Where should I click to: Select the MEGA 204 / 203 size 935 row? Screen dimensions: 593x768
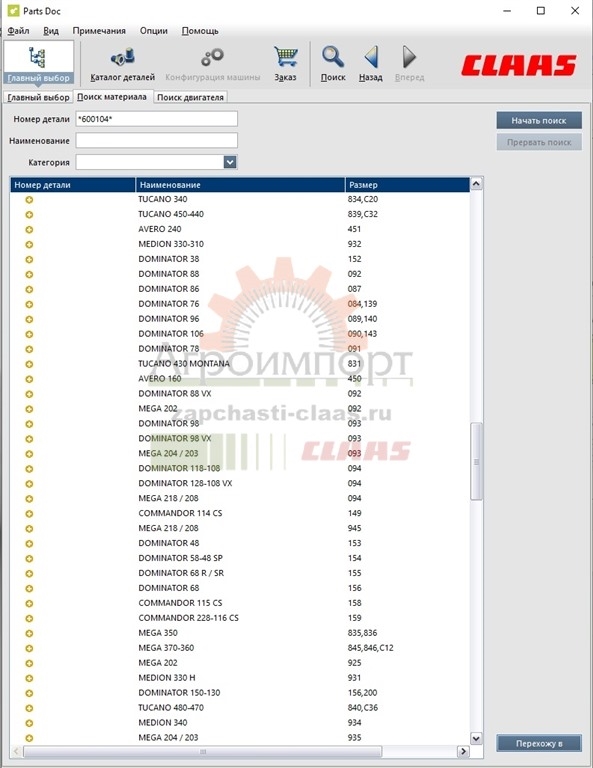click(240, 738)
